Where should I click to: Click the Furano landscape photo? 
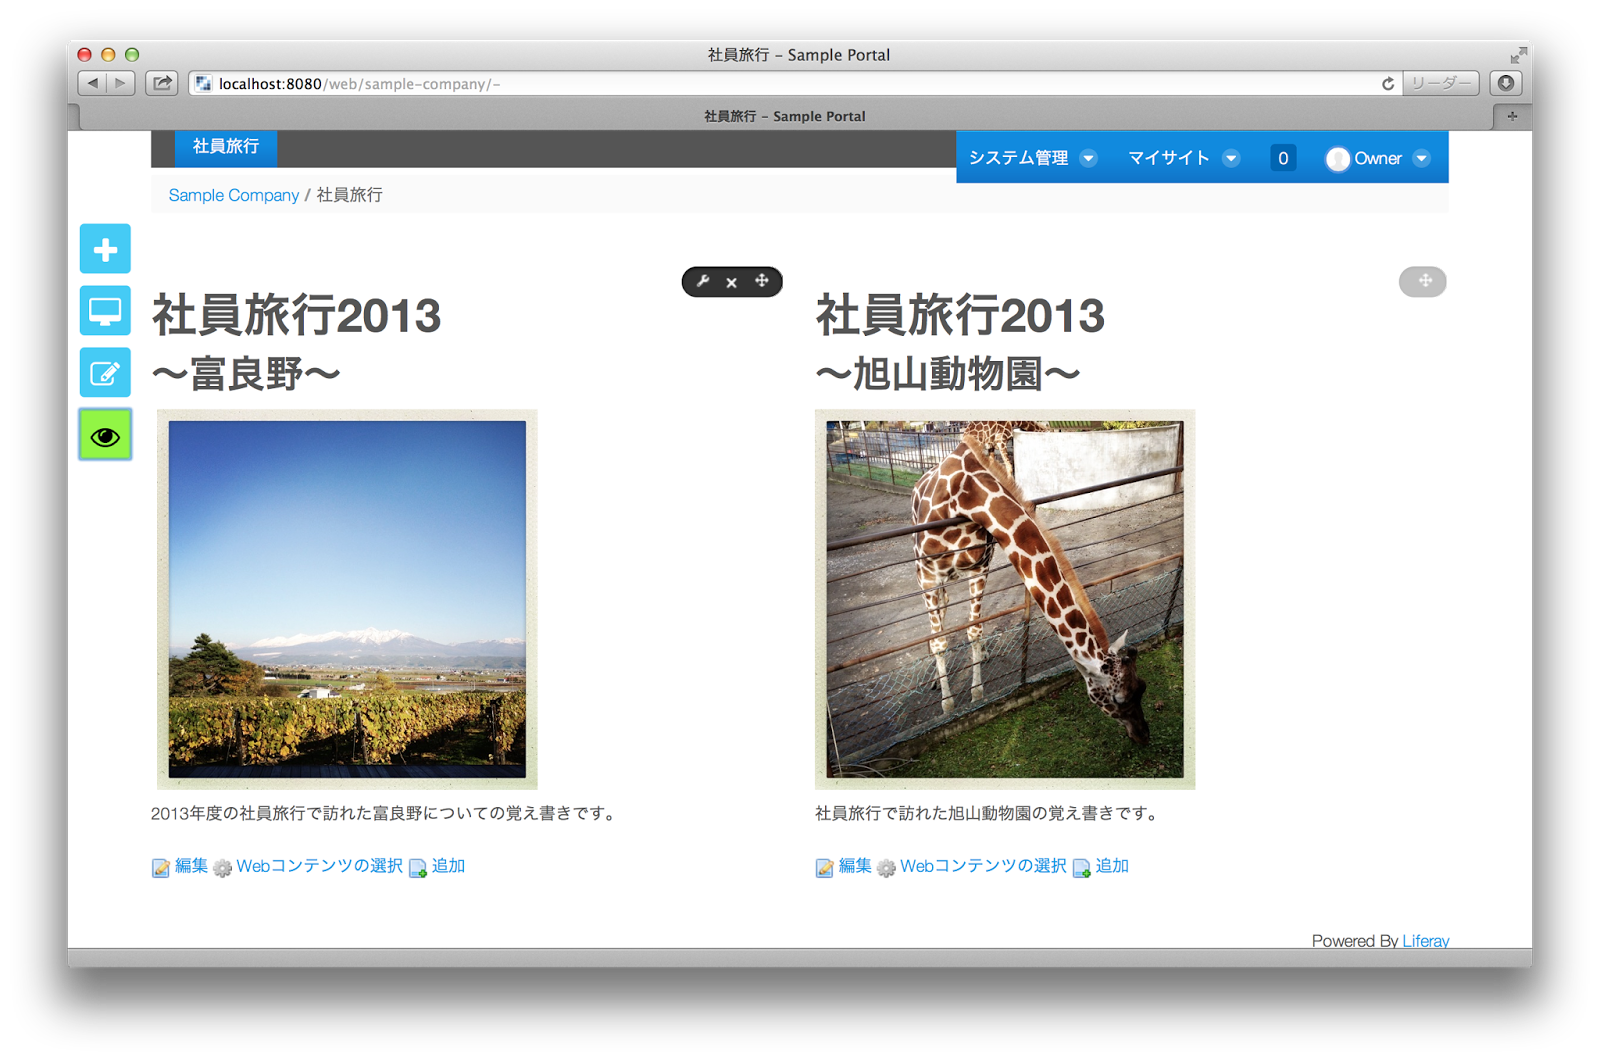[347, 599]
